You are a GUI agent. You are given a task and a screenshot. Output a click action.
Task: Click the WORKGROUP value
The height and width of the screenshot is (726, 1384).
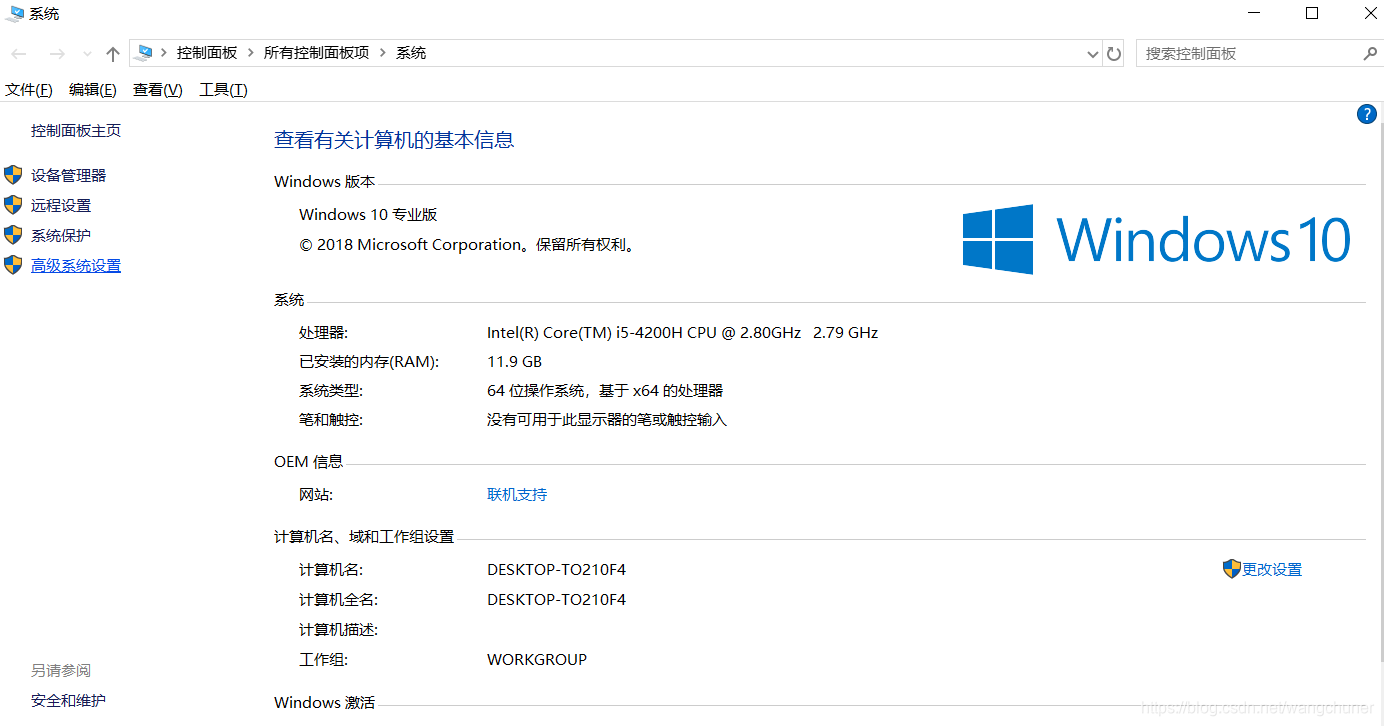tap(537, 660)
